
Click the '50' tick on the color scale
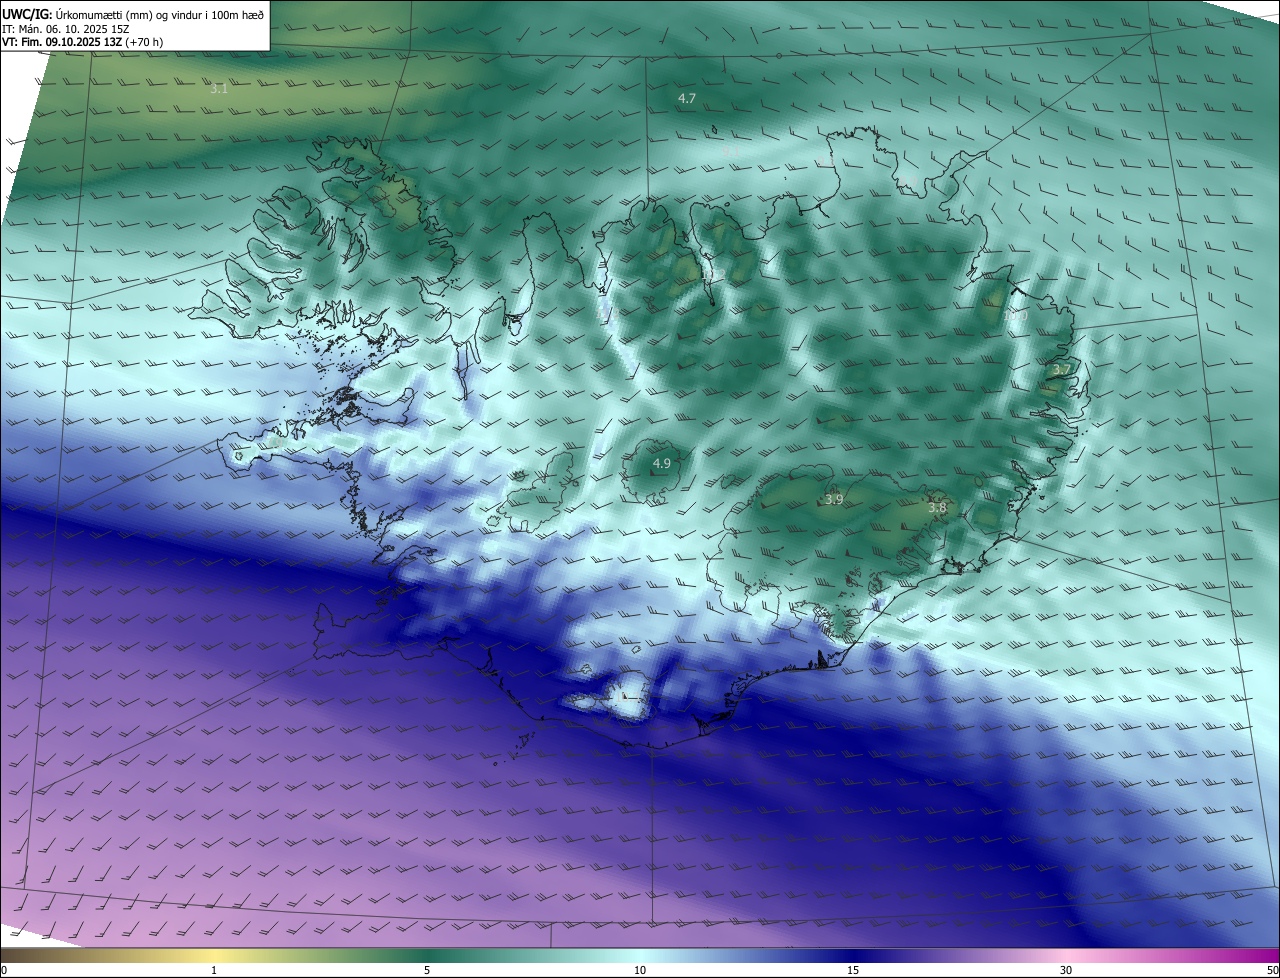[x=1272, y=970]
